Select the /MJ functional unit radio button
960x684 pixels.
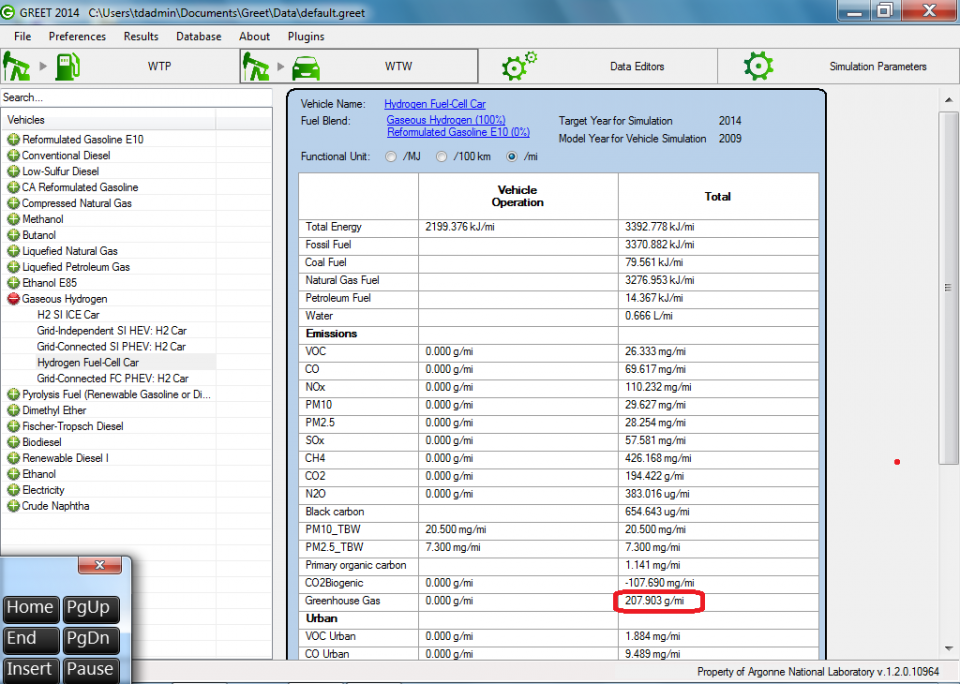point(391,157)
